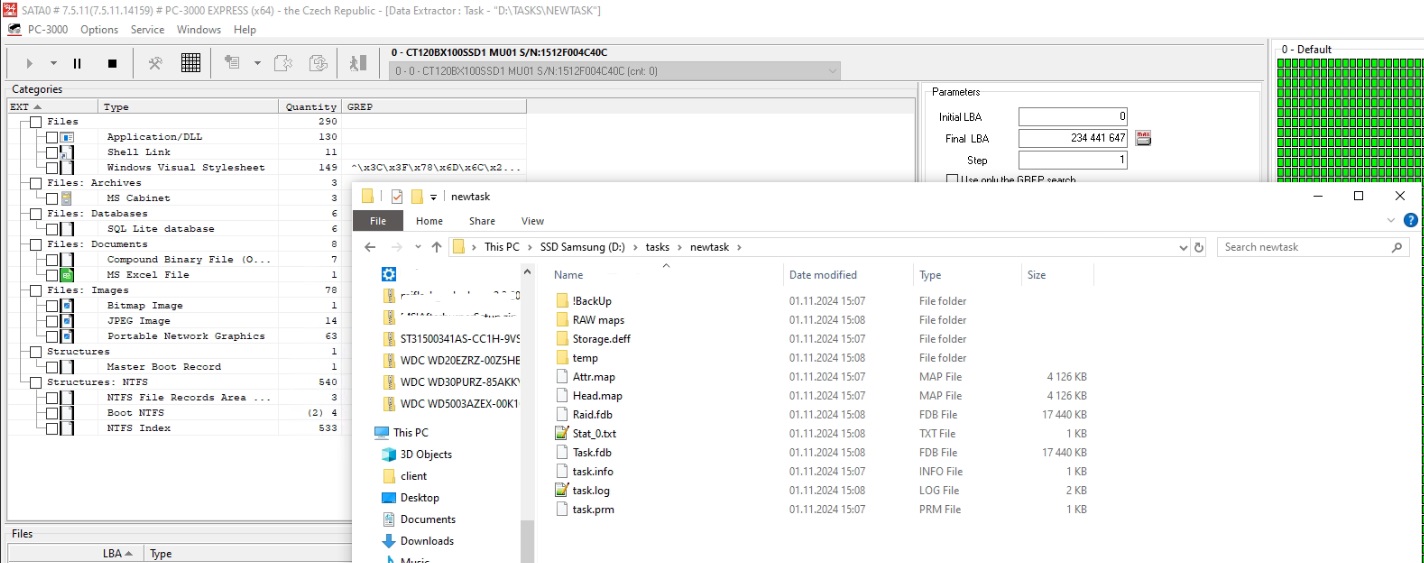
Task: Stop the task with the square button
Action: point(112,63)
